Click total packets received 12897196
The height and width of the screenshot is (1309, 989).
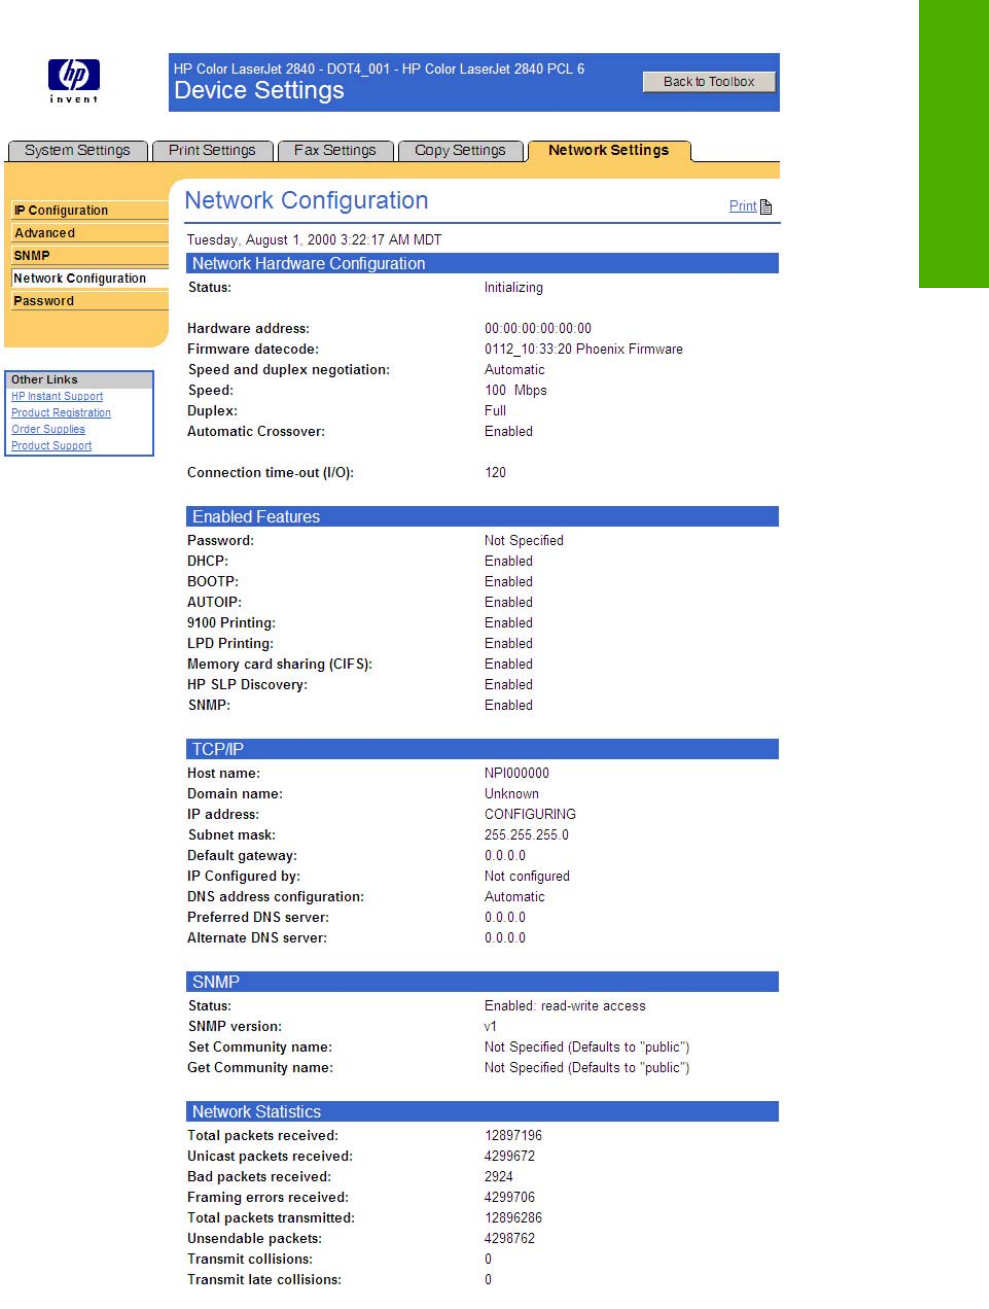513,1136
